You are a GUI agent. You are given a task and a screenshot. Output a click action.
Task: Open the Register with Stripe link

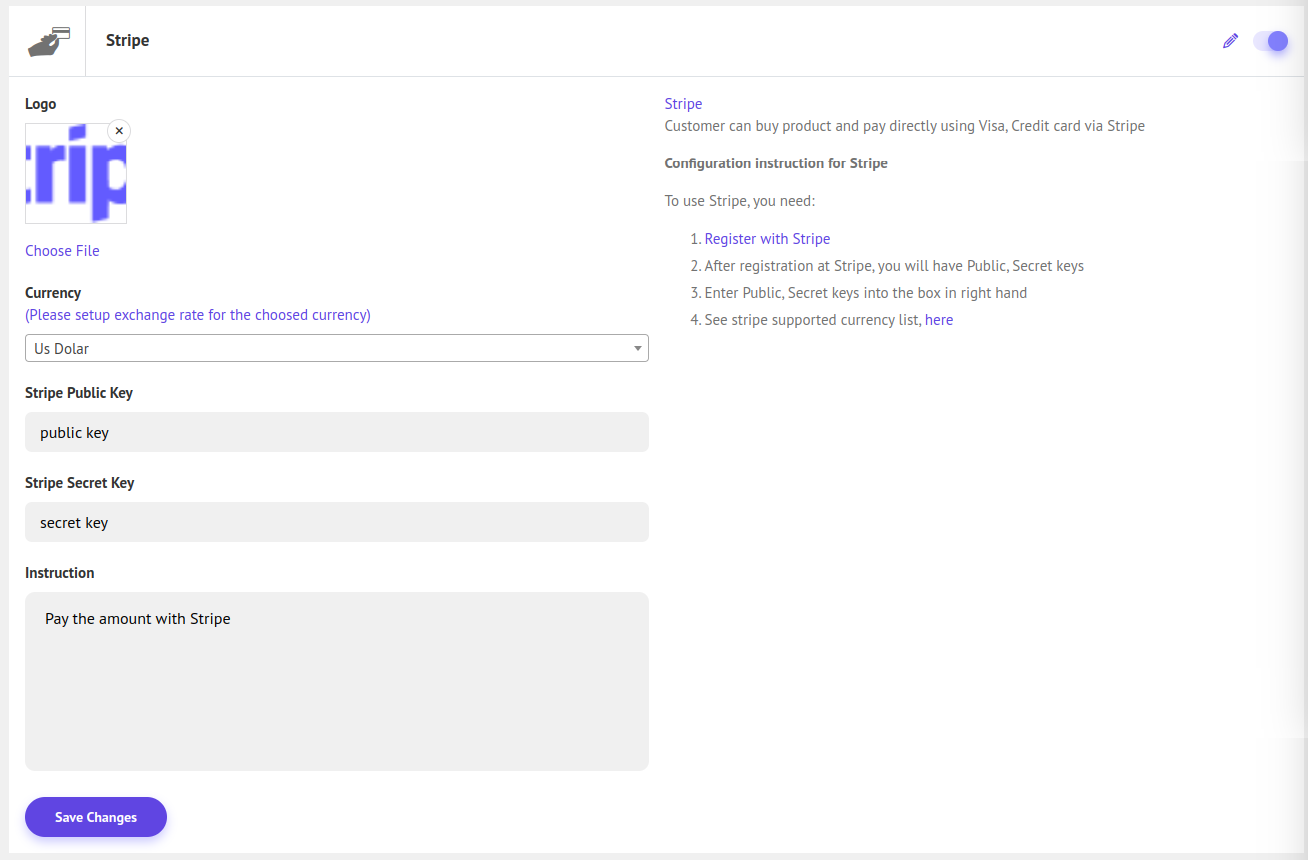[767, 239]
